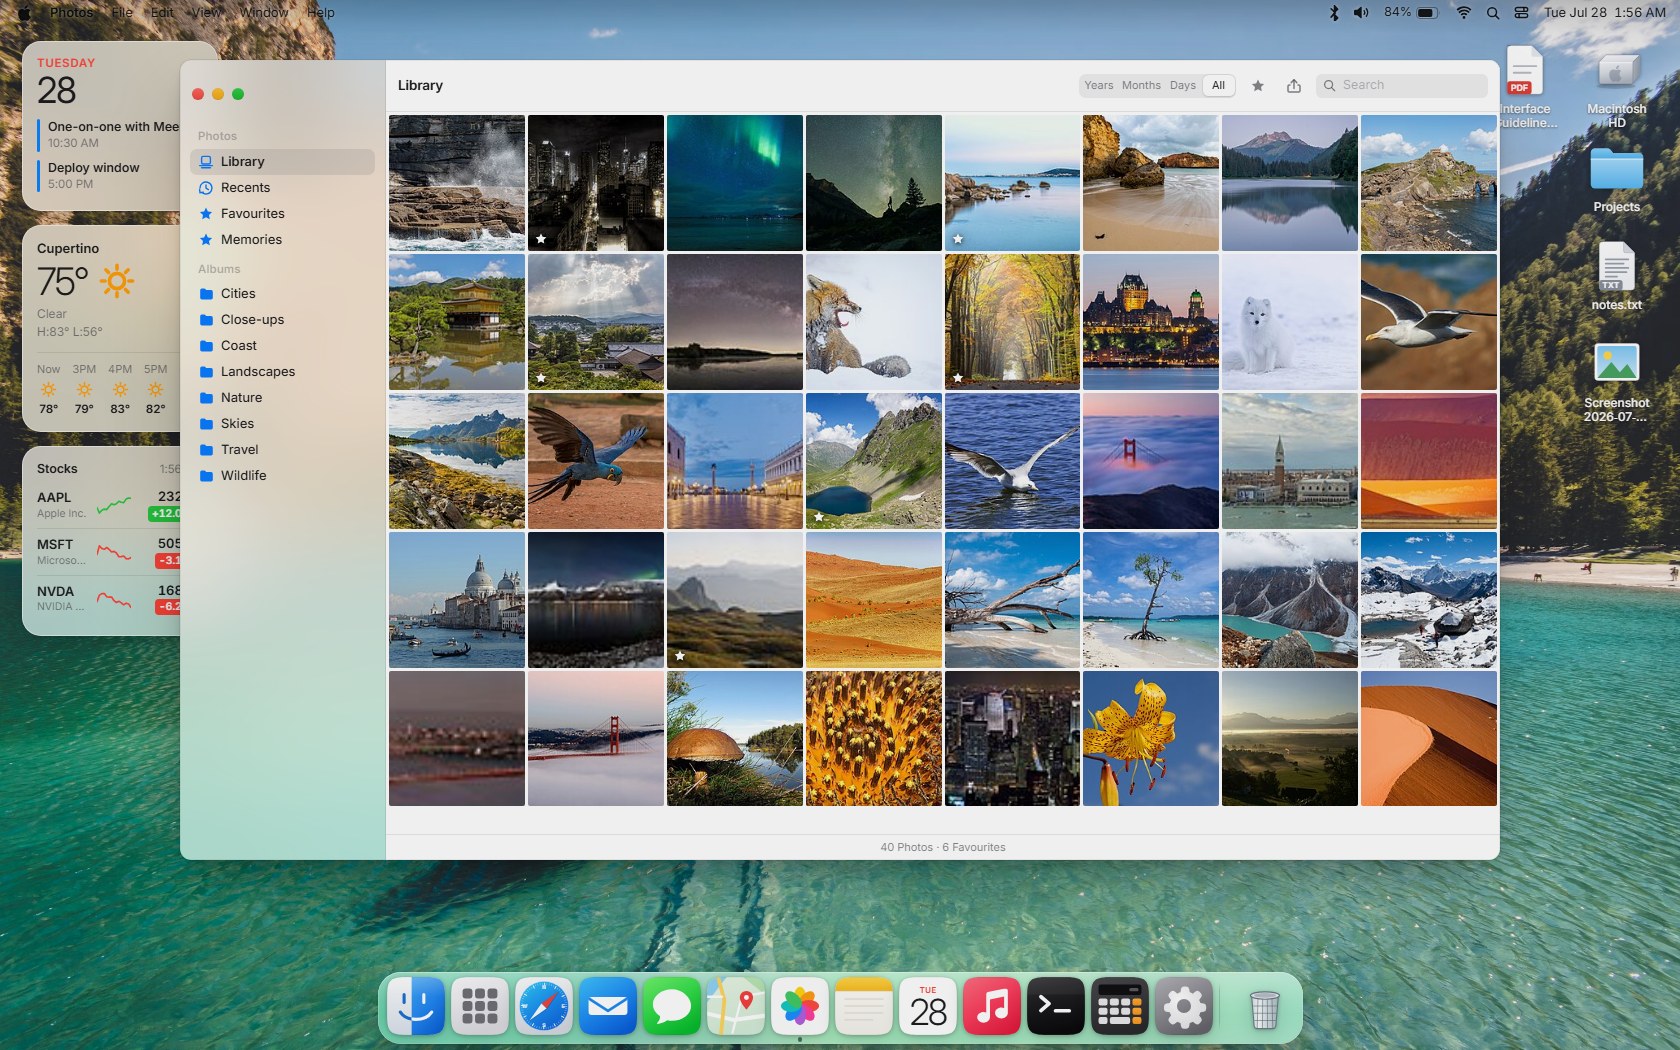Click the volume icon in menu bar
This screenshot has height=1050, width=1680.
pyautogui.click(x=1361, y=13)
